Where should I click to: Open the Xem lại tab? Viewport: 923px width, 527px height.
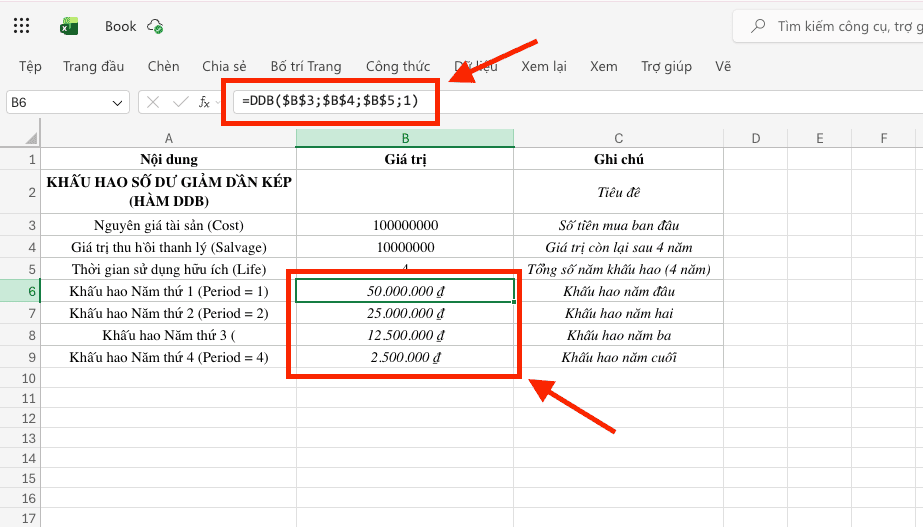[544, 67]
